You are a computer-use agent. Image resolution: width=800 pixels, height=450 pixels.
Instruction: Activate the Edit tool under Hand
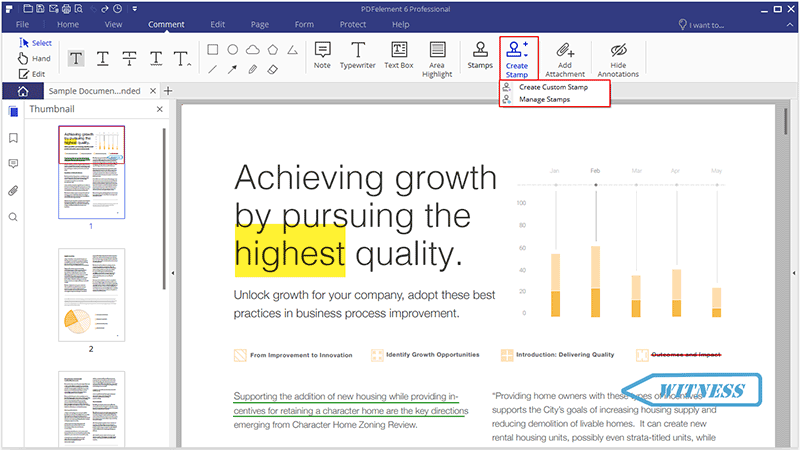coord(32,74)
